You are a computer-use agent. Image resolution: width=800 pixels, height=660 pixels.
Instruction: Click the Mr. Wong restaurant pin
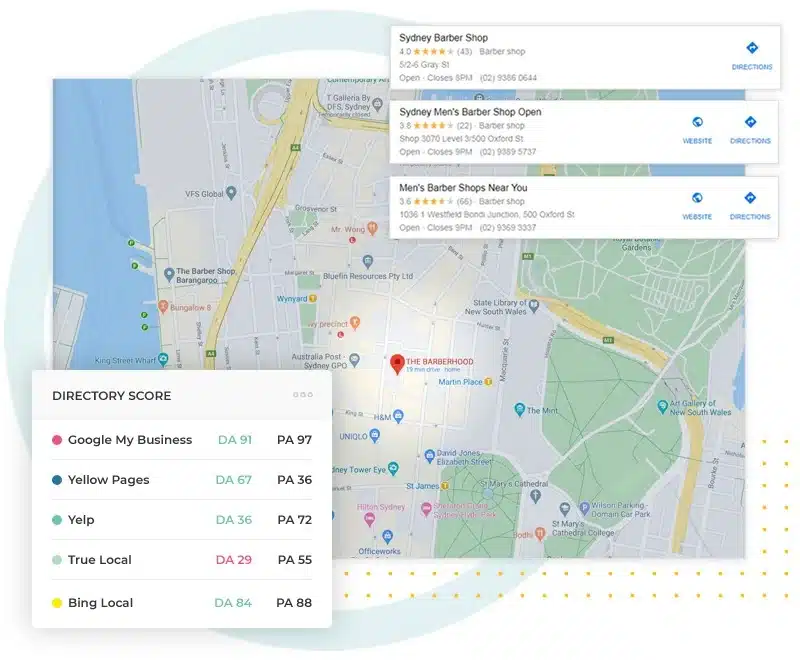click(x=372, y=228)
